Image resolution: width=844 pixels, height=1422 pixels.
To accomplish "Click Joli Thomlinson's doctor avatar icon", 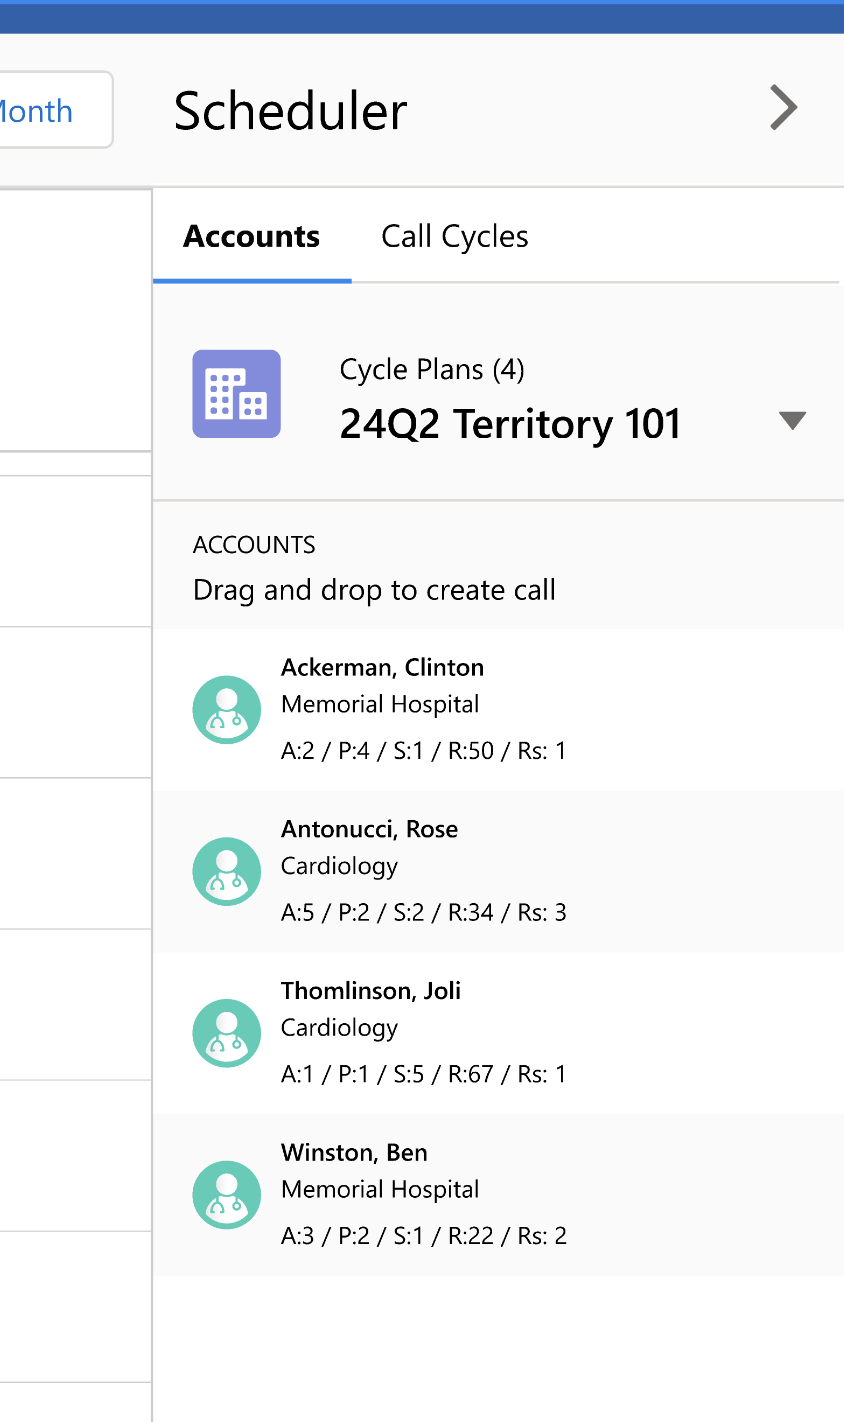I will click(x=227, y=1033).
